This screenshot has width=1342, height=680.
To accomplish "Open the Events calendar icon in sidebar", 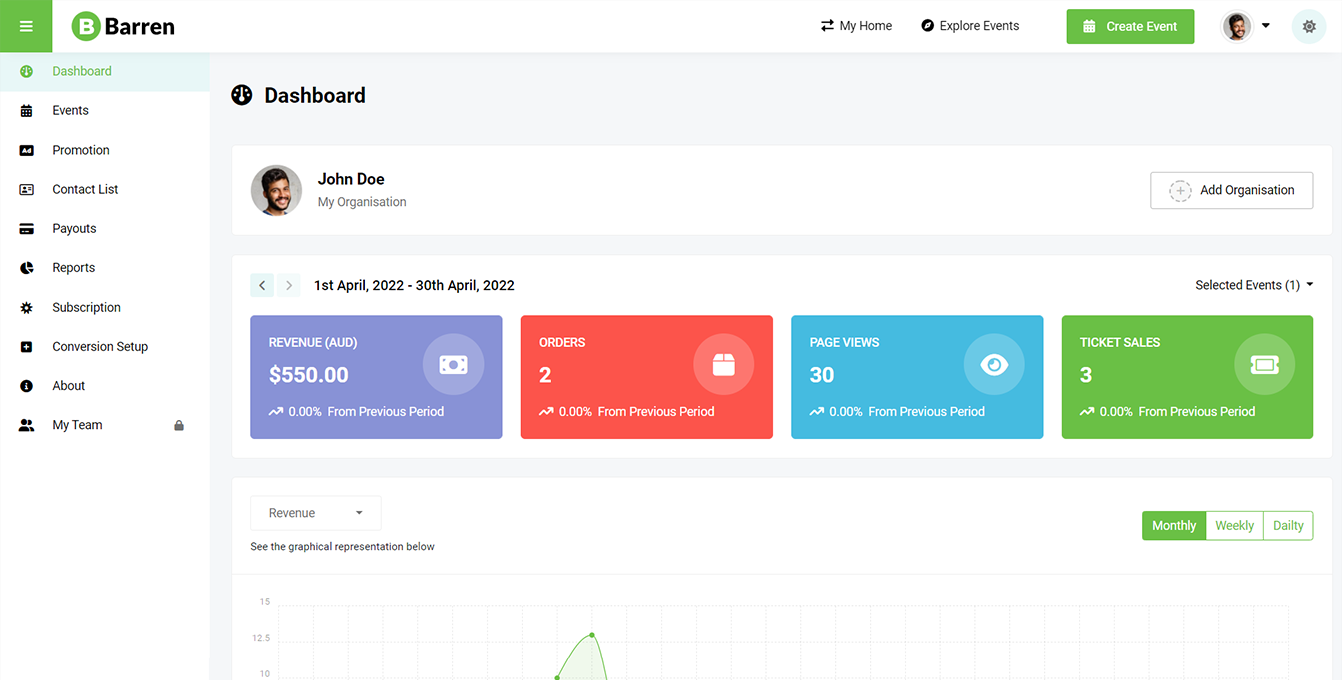I will pos(27,111).
